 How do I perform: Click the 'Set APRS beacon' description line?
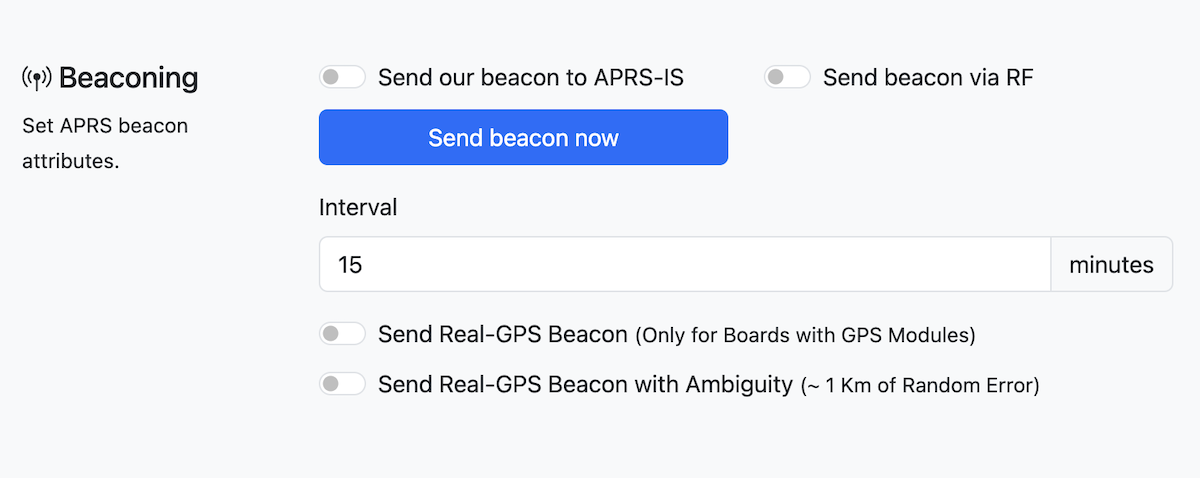[x=105, y=126]
